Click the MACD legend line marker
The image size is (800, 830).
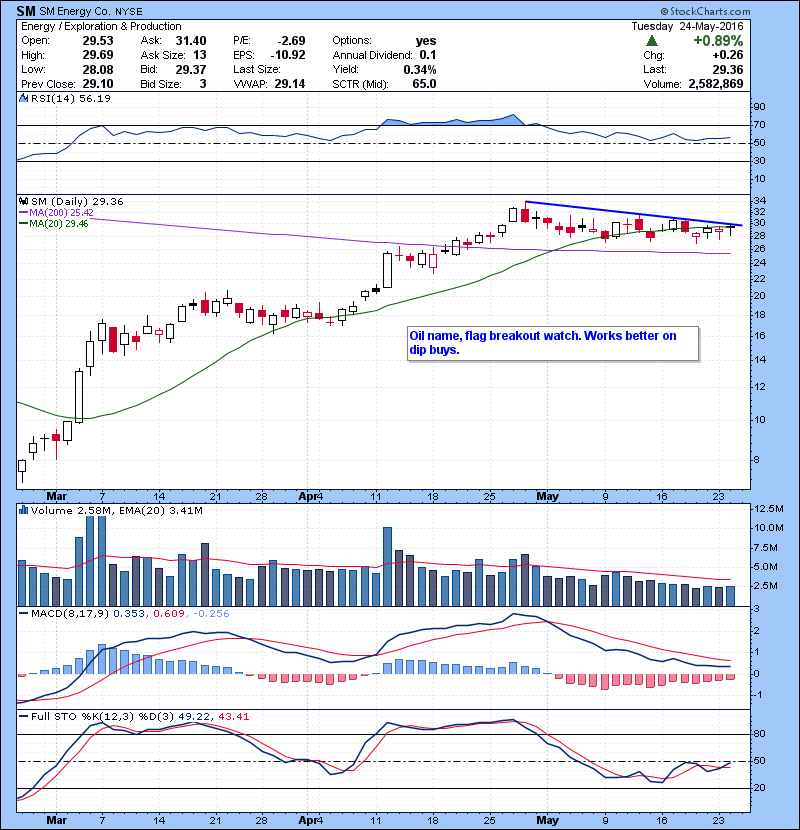click(23, 614)
